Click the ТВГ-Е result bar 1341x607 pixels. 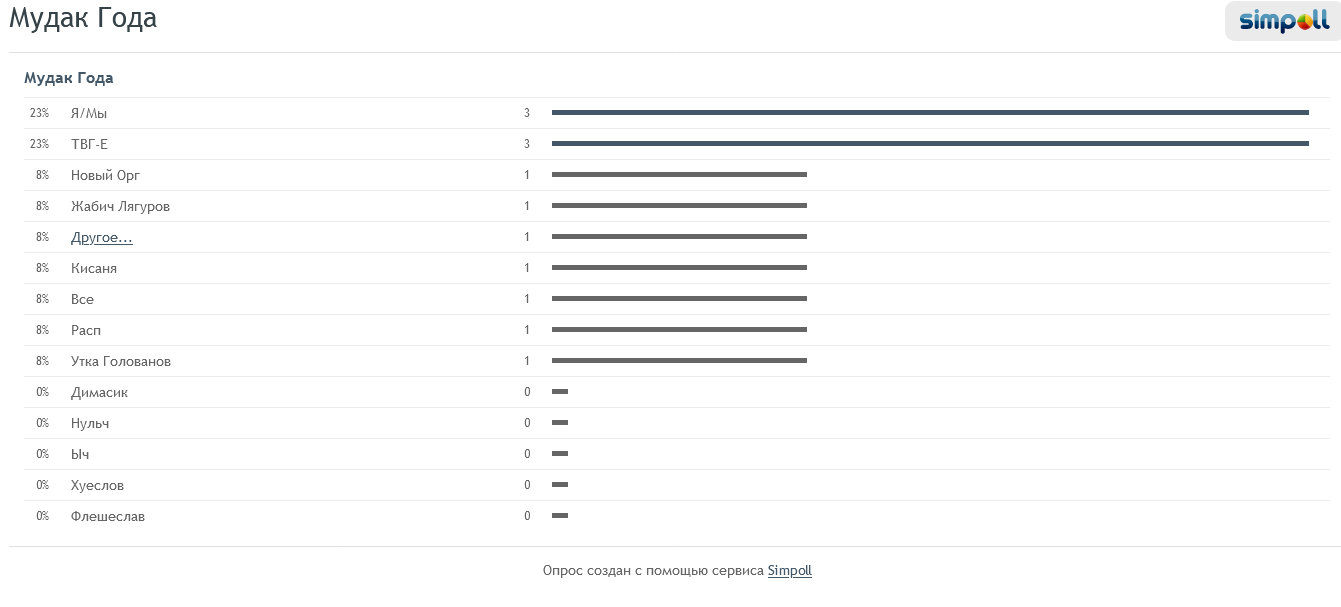tap(930, 144)
